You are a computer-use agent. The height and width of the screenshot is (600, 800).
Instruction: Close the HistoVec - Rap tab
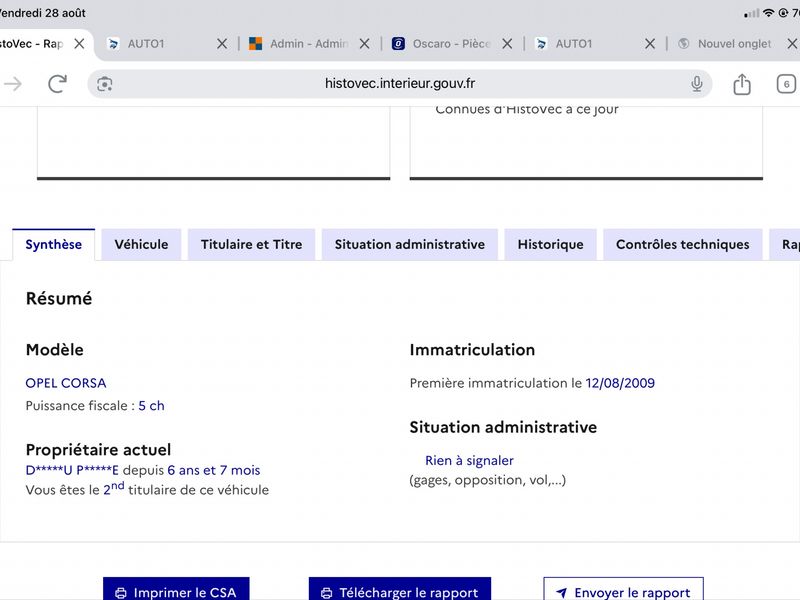coord(79,44)
